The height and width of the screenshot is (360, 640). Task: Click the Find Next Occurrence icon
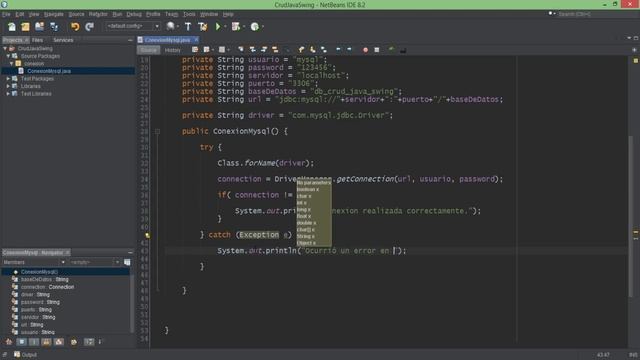pos(264,50)
